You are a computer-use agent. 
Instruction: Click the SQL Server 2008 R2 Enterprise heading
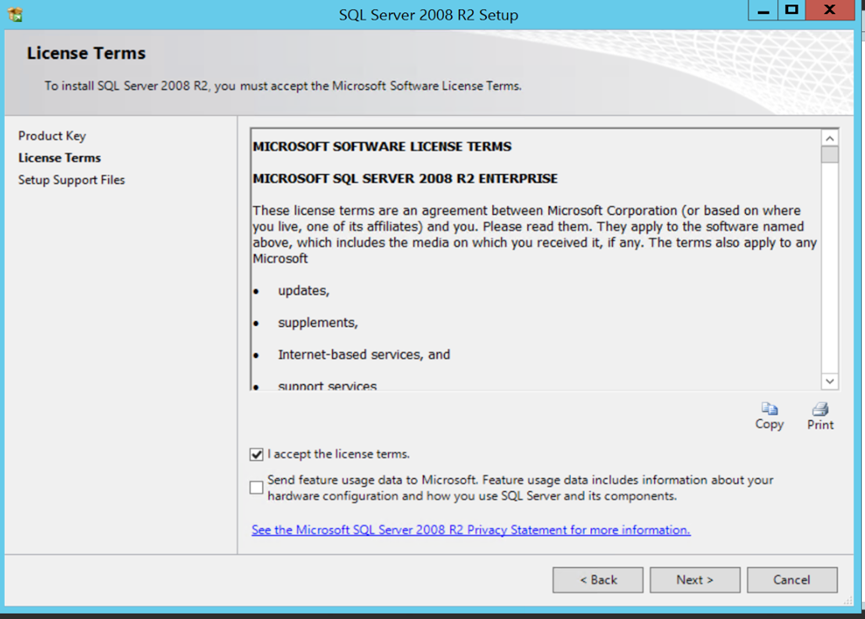click(405, 178)
